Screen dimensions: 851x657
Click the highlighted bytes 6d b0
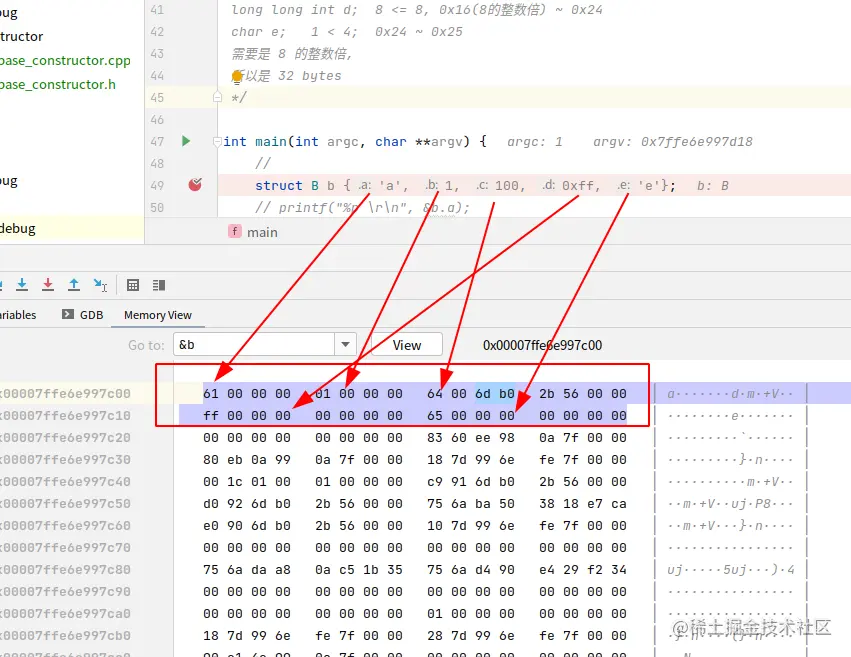(x=494, y=393)
